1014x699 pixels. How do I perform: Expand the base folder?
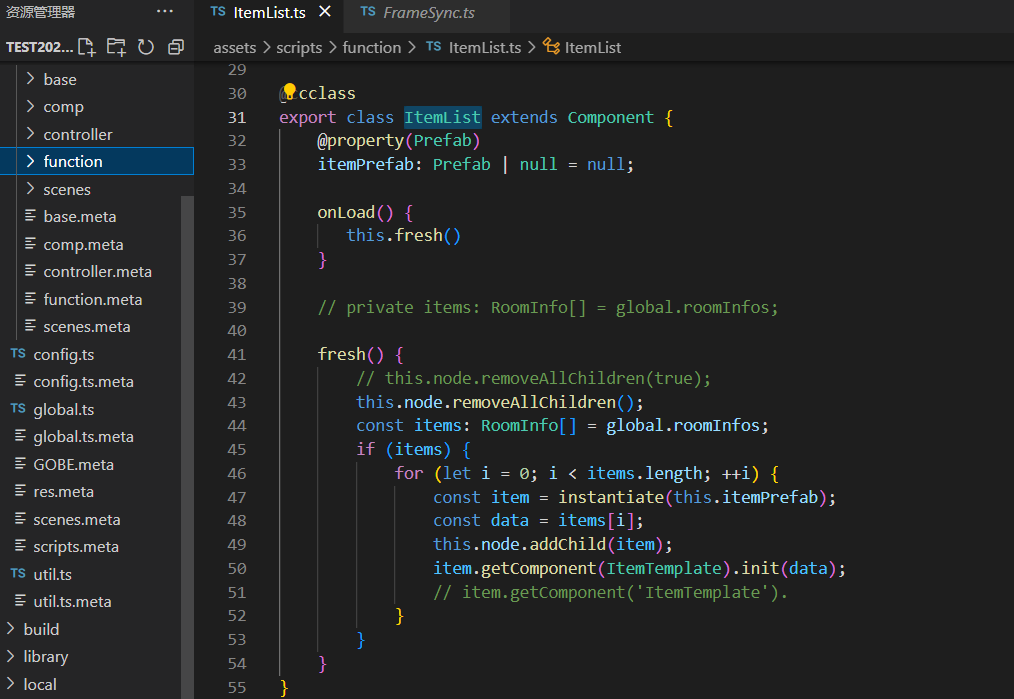[60, 79]
